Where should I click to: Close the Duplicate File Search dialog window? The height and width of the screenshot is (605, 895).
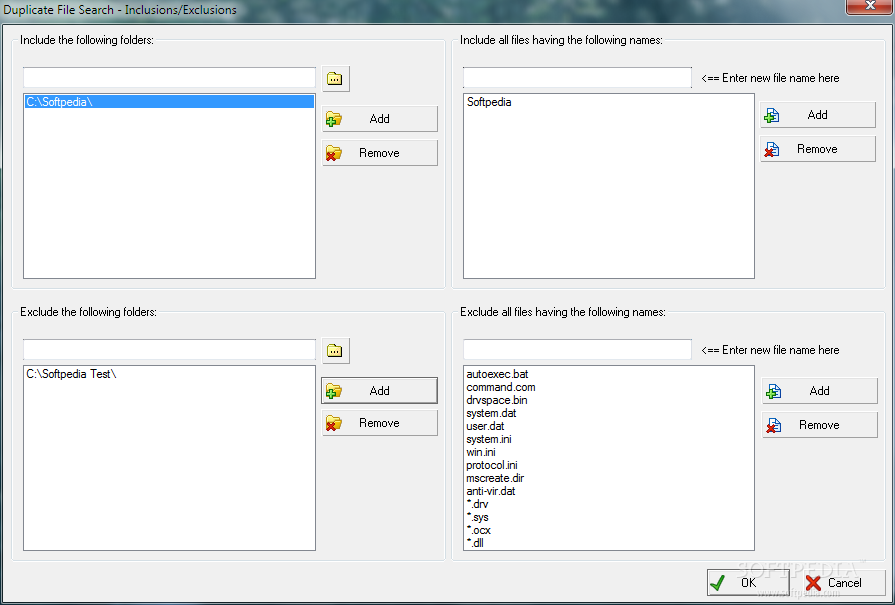pos(869,6)
